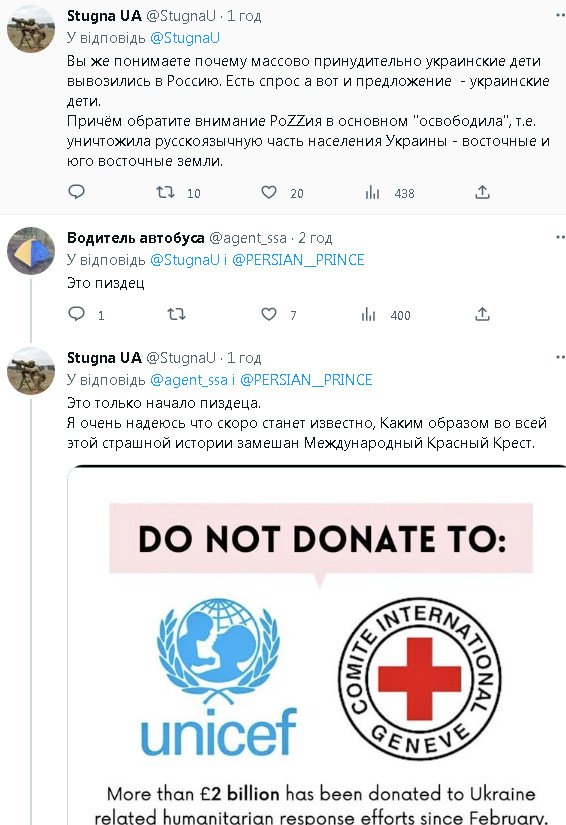Image resolution: width=566 pixels, height=825 pixels.
Task: Open more options on agent_ssa tweet
Action: coord(561,238)
